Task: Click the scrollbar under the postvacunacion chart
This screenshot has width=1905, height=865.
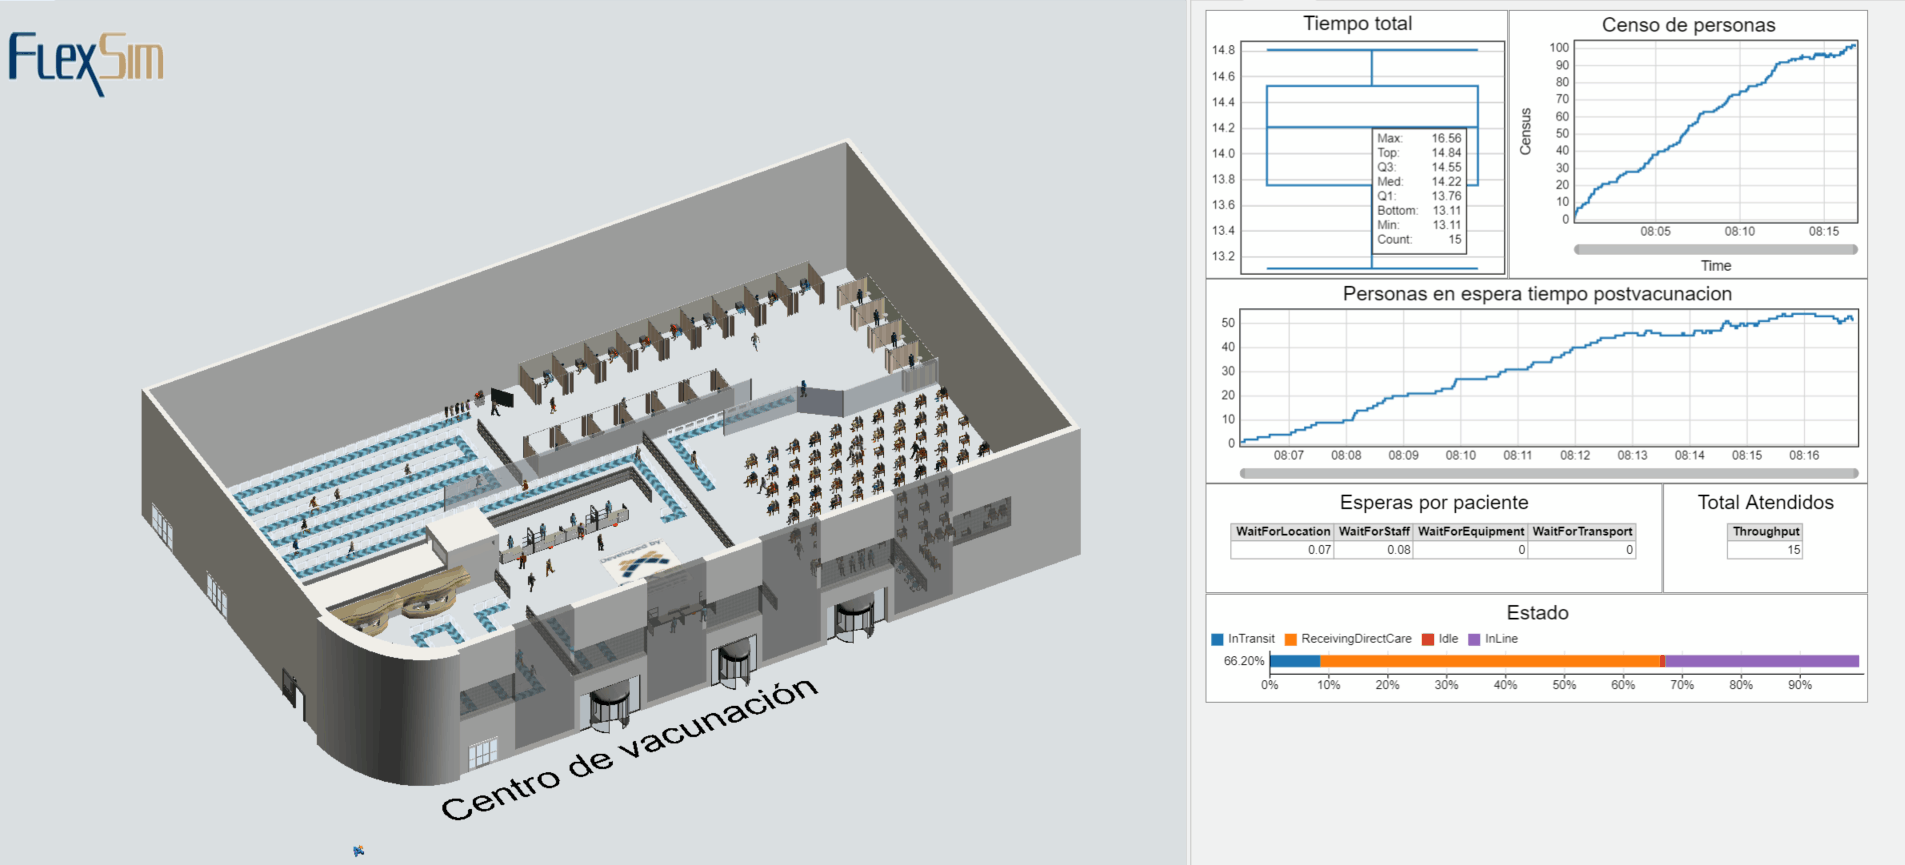Action: pyautogui.click(x=1548, y=473)
